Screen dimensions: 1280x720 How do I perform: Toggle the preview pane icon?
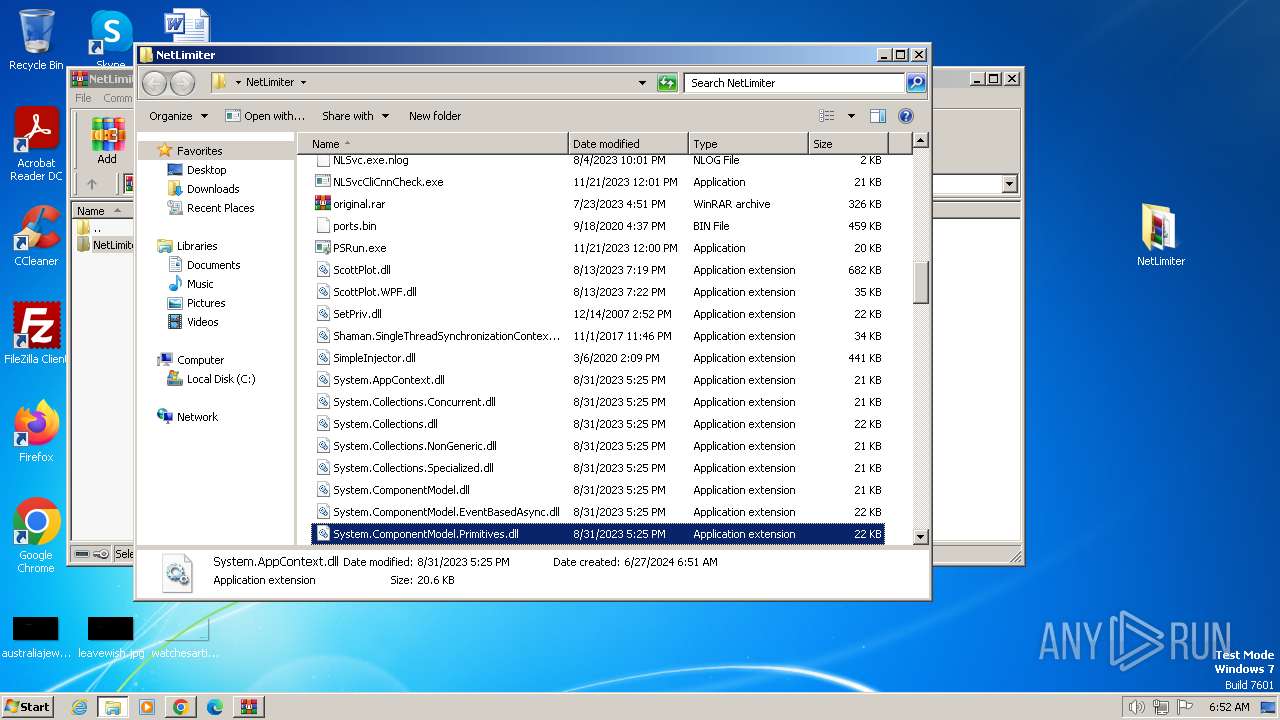(878, 116)
